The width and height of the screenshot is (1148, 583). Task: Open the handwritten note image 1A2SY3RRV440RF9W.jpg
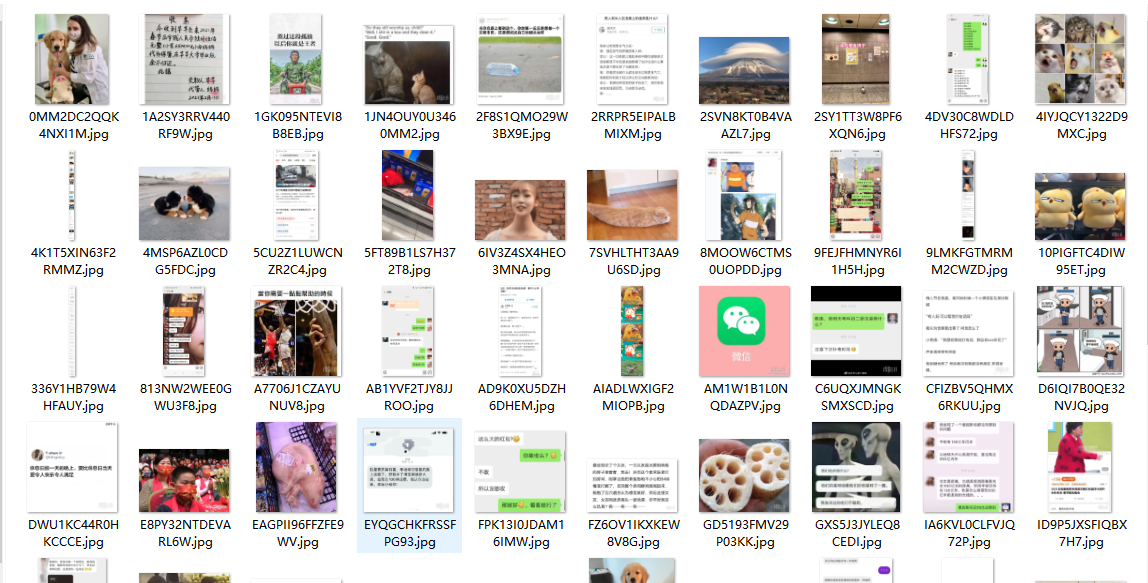[x=184, y=59]
